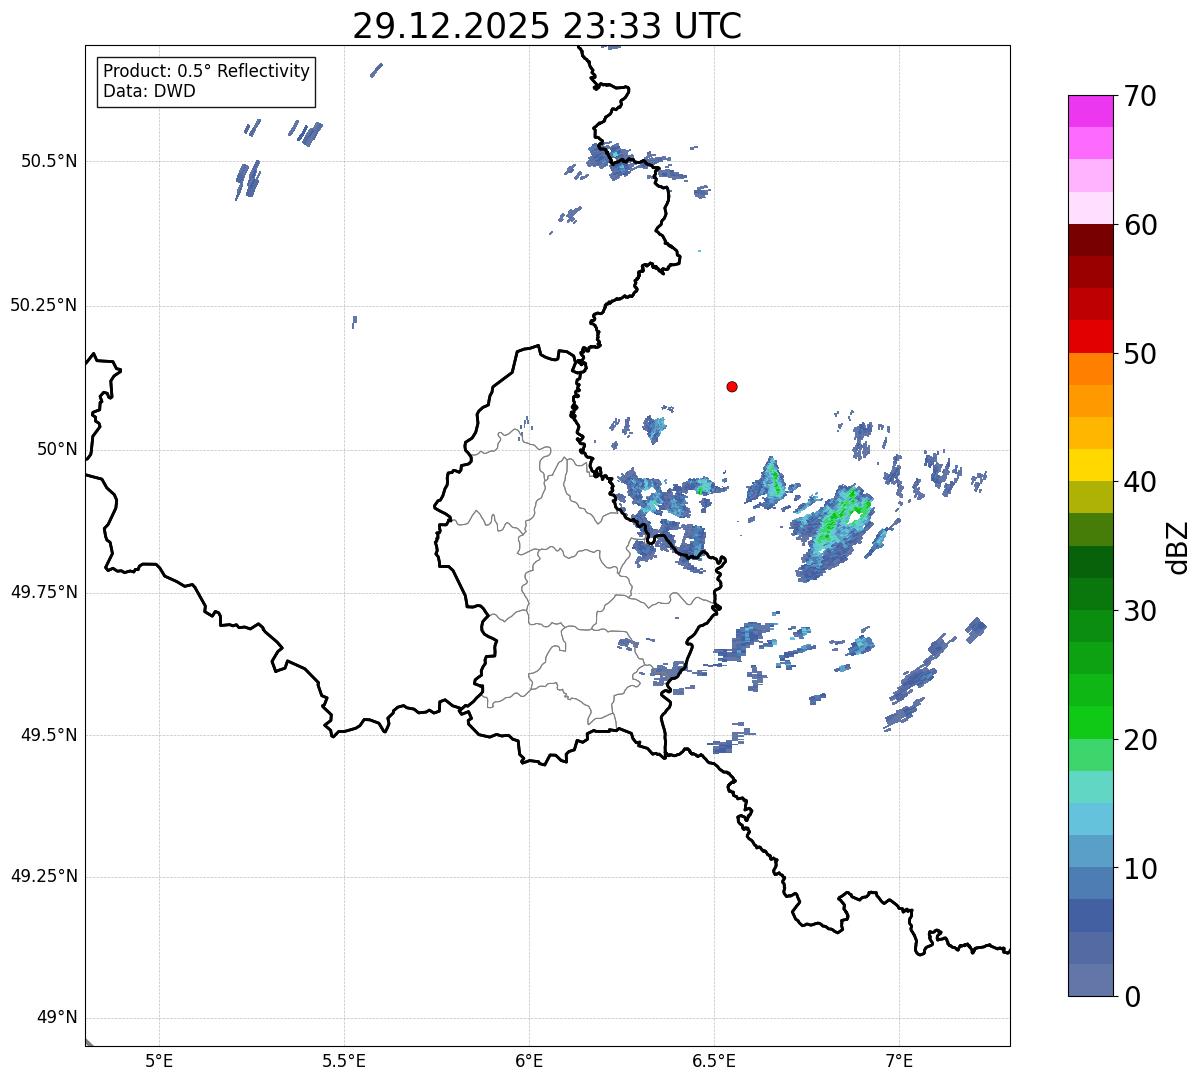1202x1081 pixels.
Task: Click the longitude label "6°E"
Action: tap(529, 1061)
